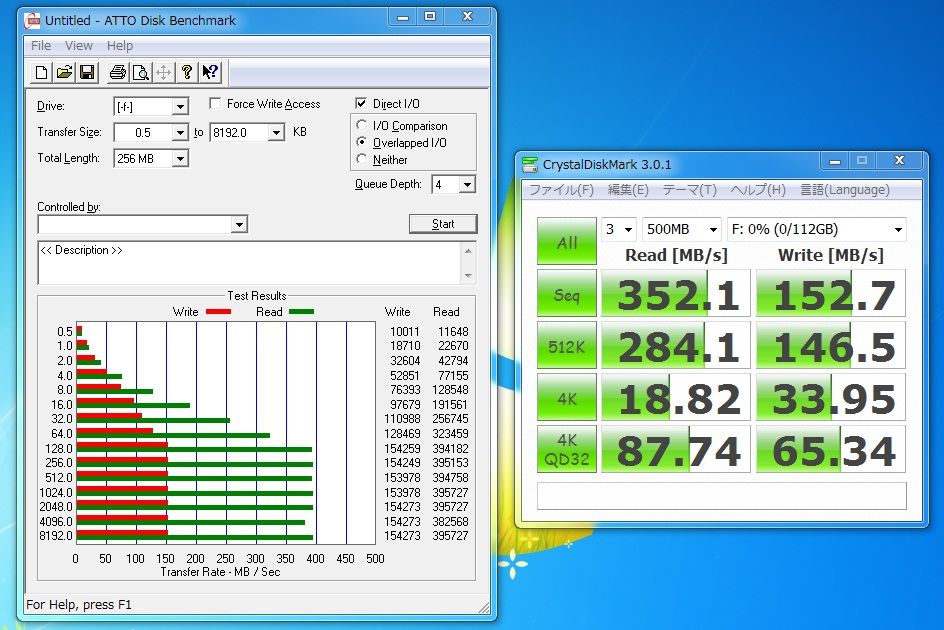Viewport: 944px width, 630px height.
Task: Open CrystalDiskMark test size 500MB dropdown
Action: tap(682, 229)
